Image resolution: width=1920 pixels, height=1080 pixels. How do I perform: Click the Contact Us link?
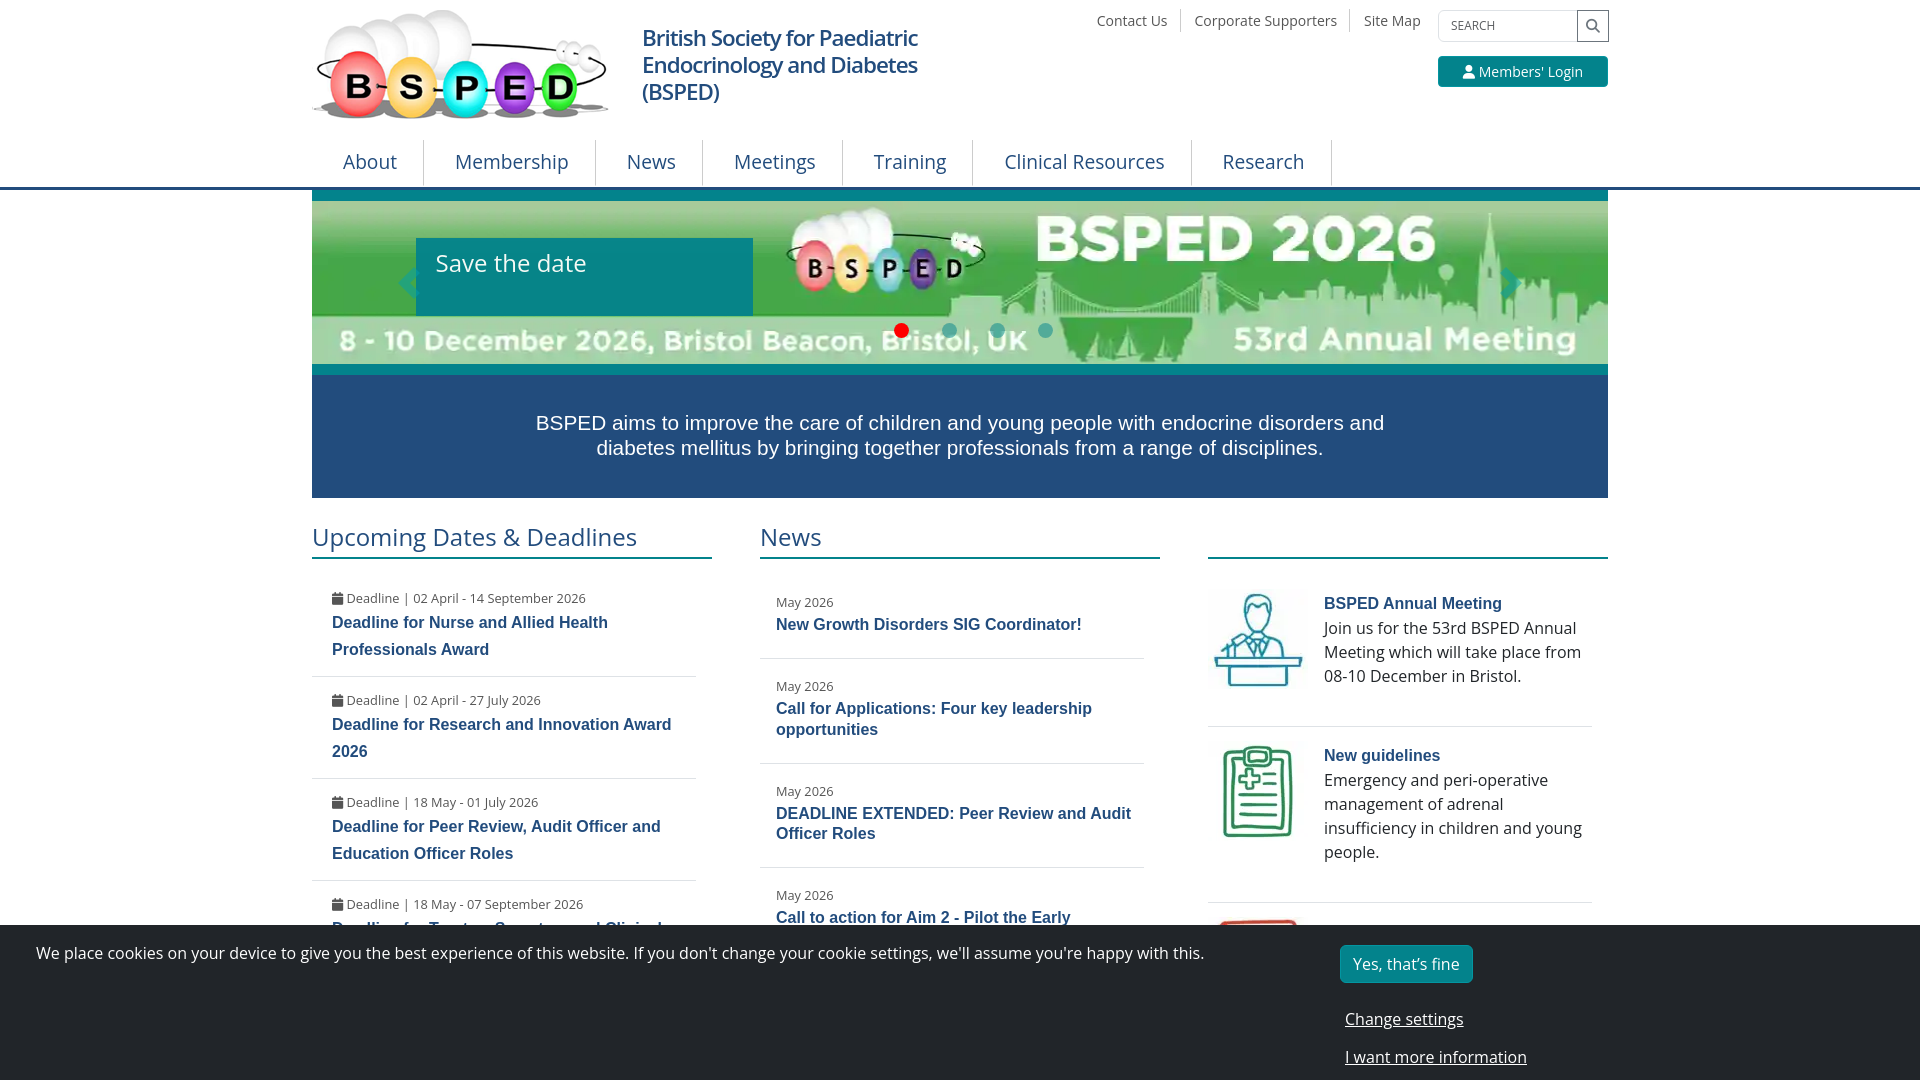(1131, 21)
